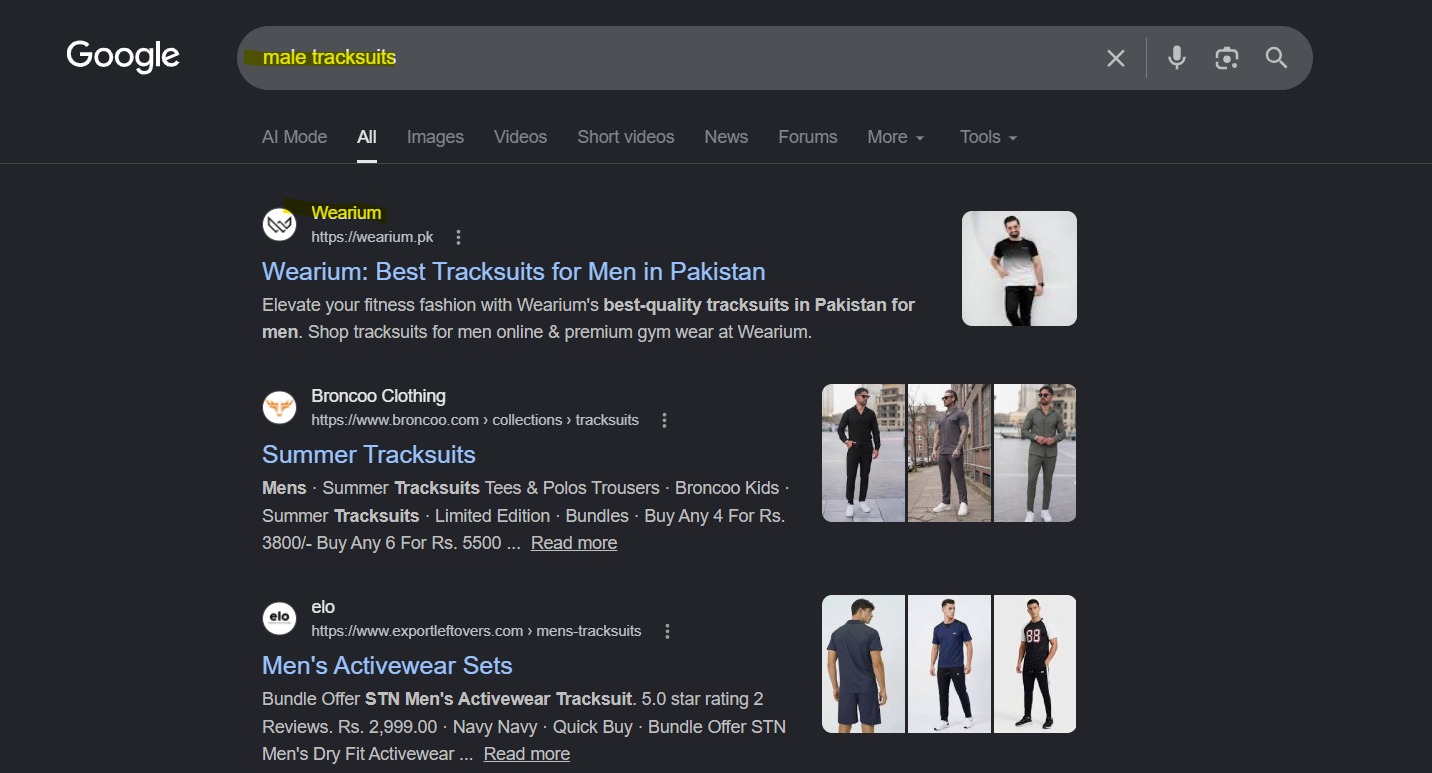Switch to the Images tab
Image resolution: width=1432 pixels, height=773 pixels.
point(435,137)
